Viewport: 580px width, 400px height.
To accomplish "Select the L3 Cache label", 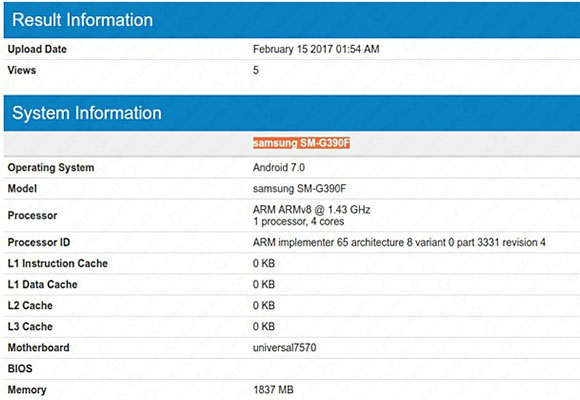I will [30, 327].
